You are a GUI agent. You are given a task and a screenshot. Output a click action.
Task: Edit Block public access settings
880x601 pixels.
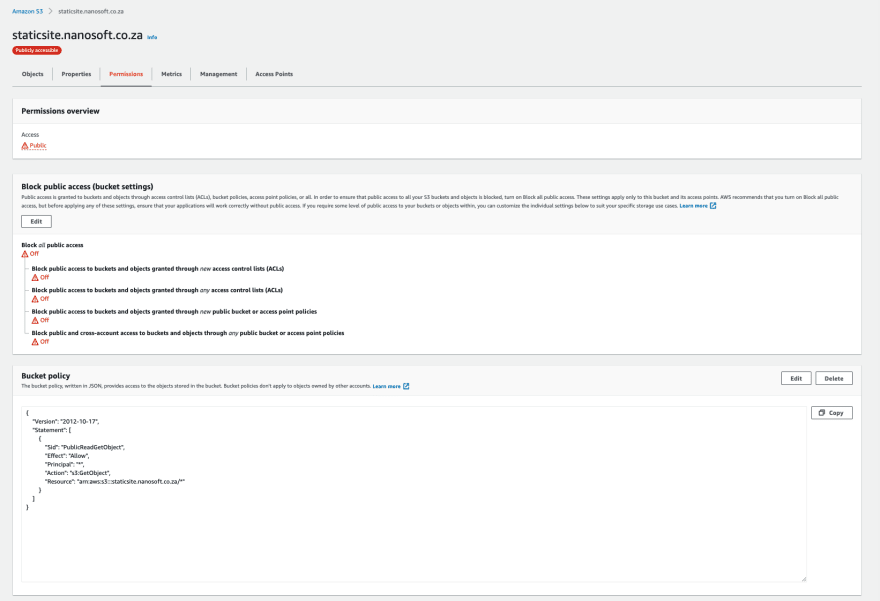click(36, 222)
